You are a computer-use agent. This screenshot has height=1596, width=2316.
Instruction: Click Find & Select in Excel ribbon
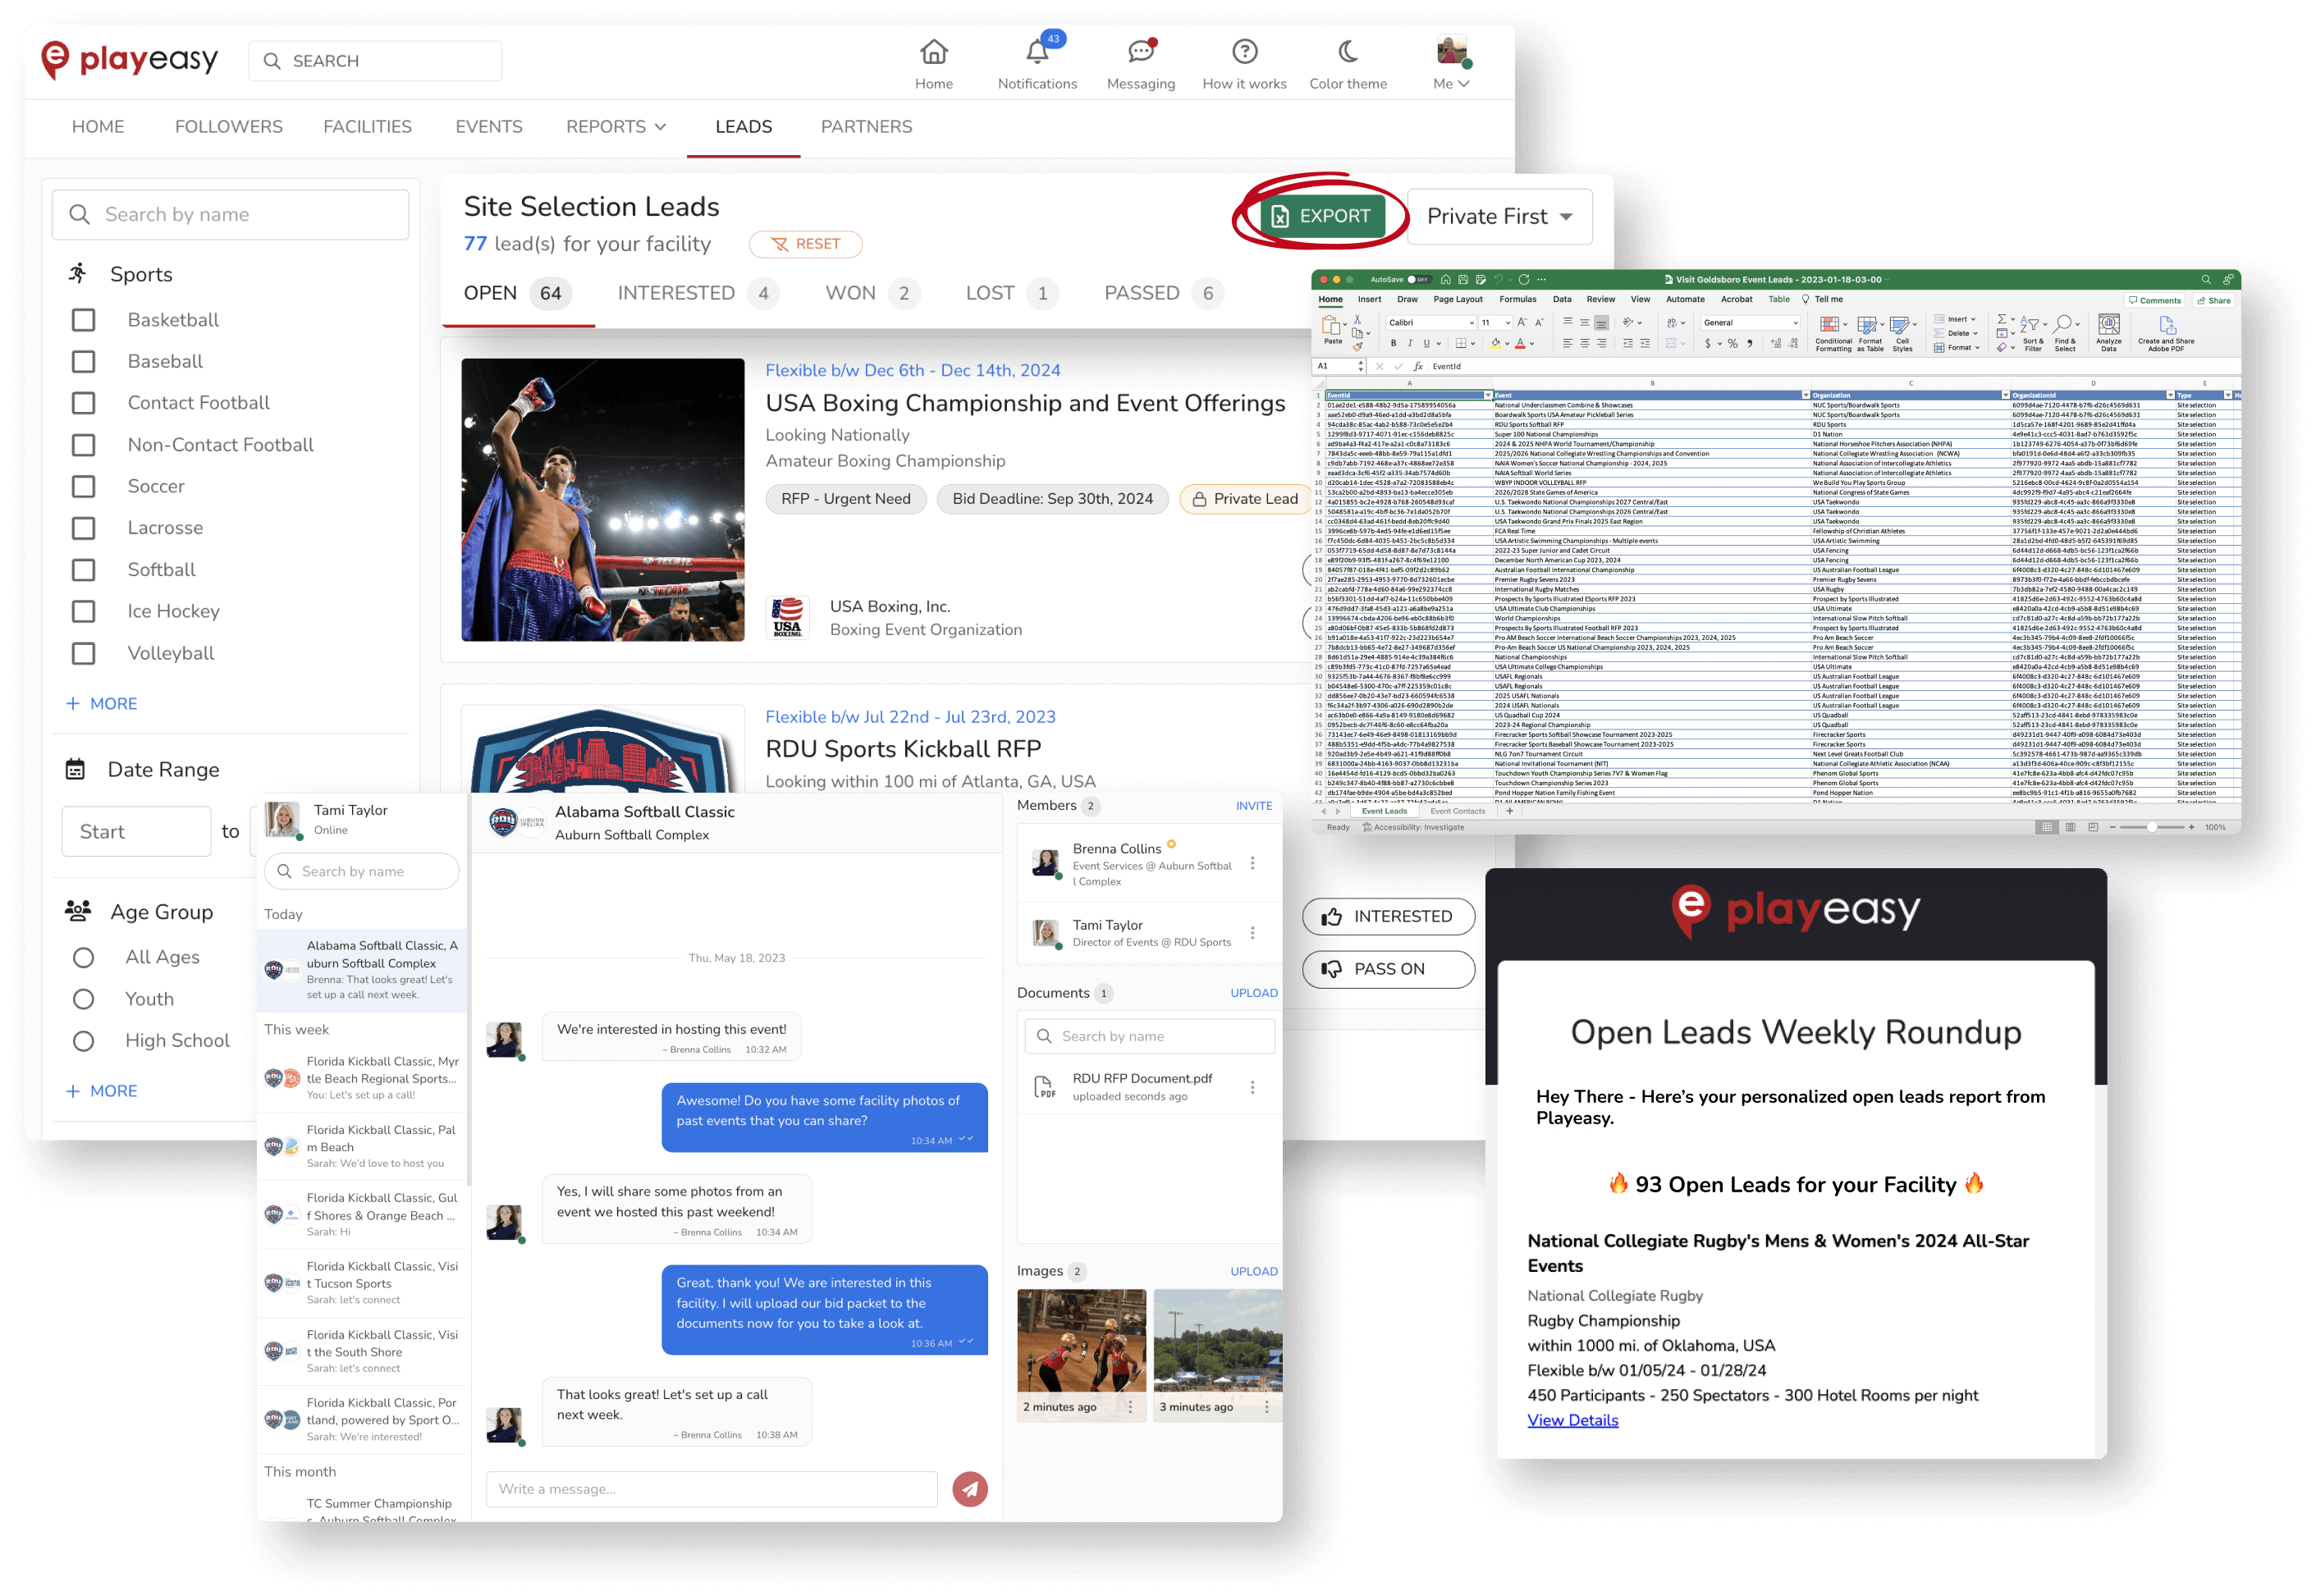(x=2064, y=334)
